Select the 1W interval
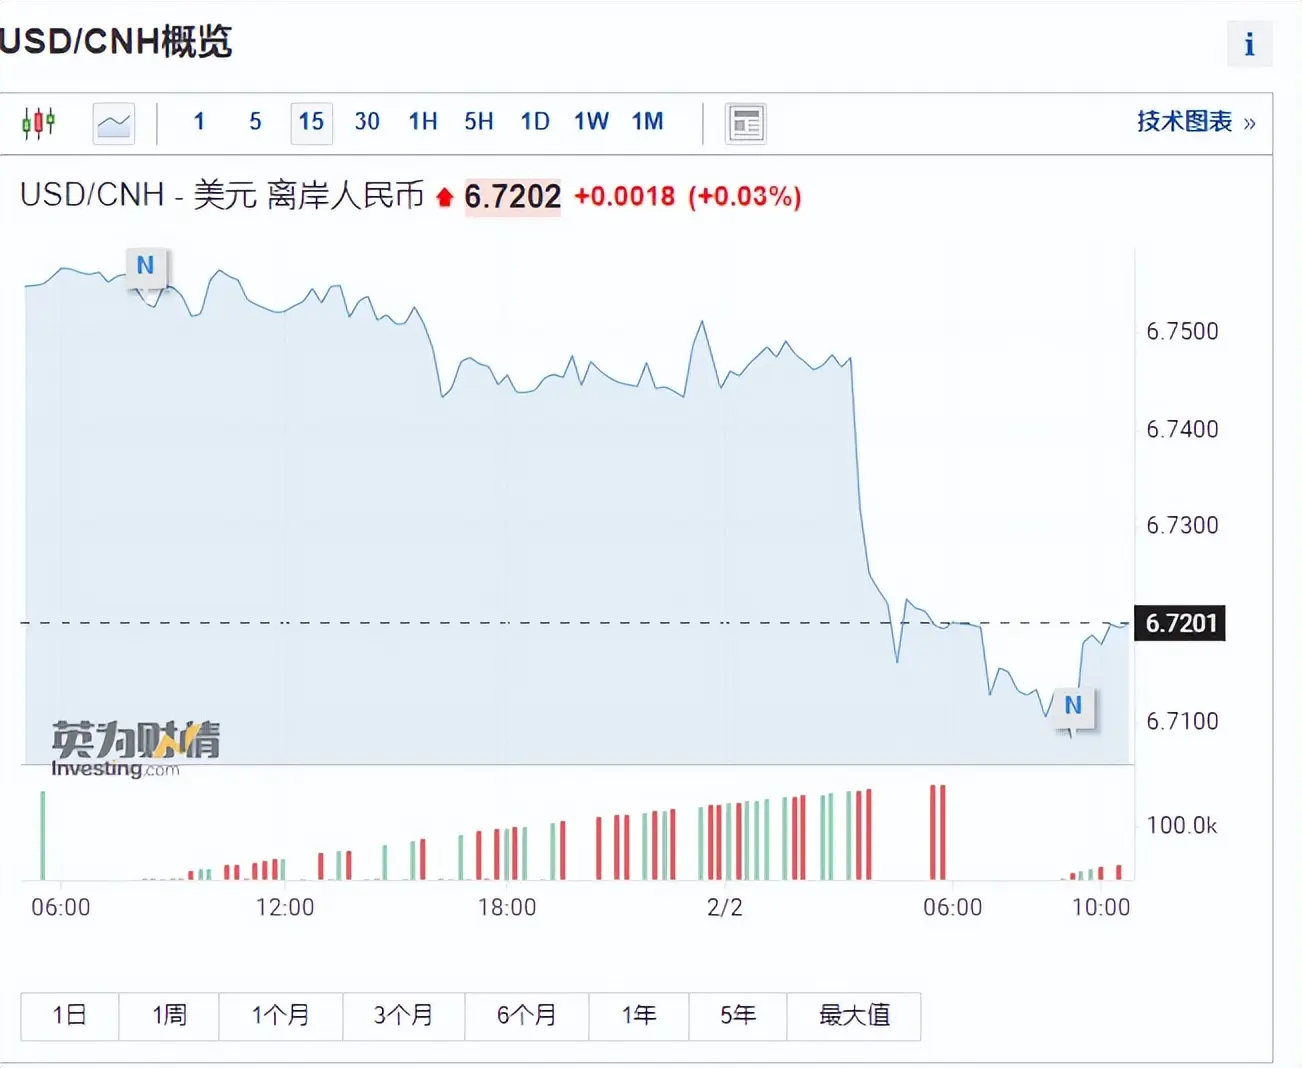The width and height of the screenshot is (1302, 1068). [591, 122]
